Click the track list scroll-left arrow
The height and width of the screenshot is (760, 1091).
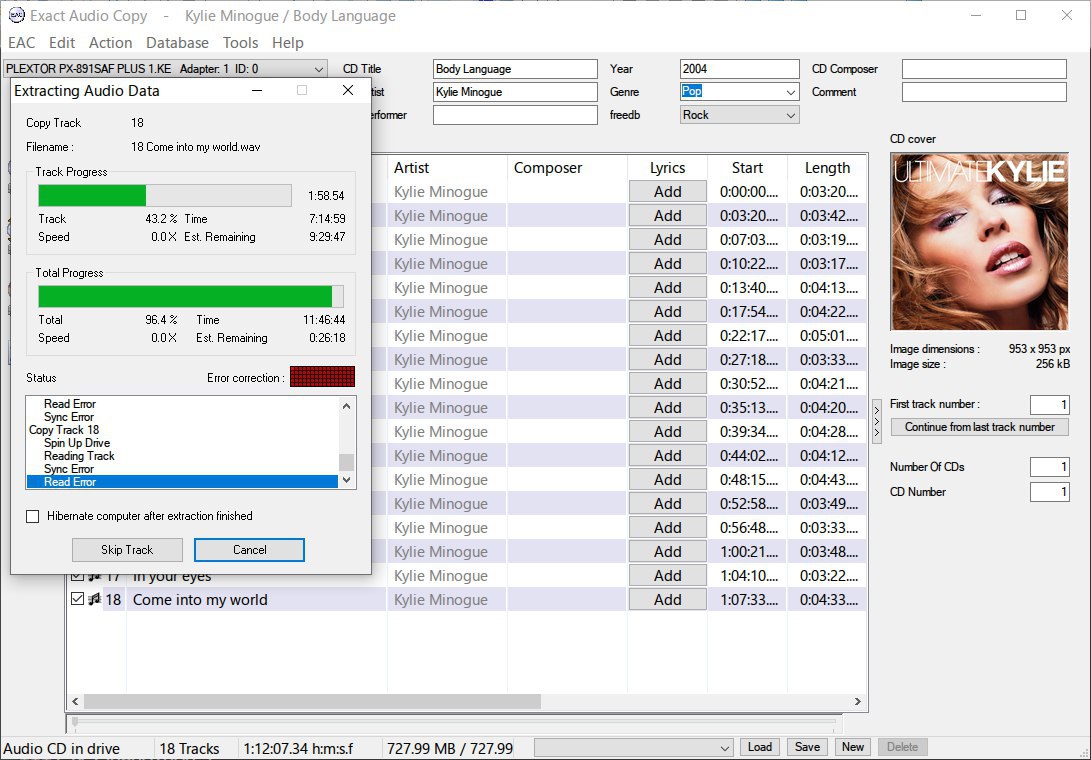pos(75,702)
